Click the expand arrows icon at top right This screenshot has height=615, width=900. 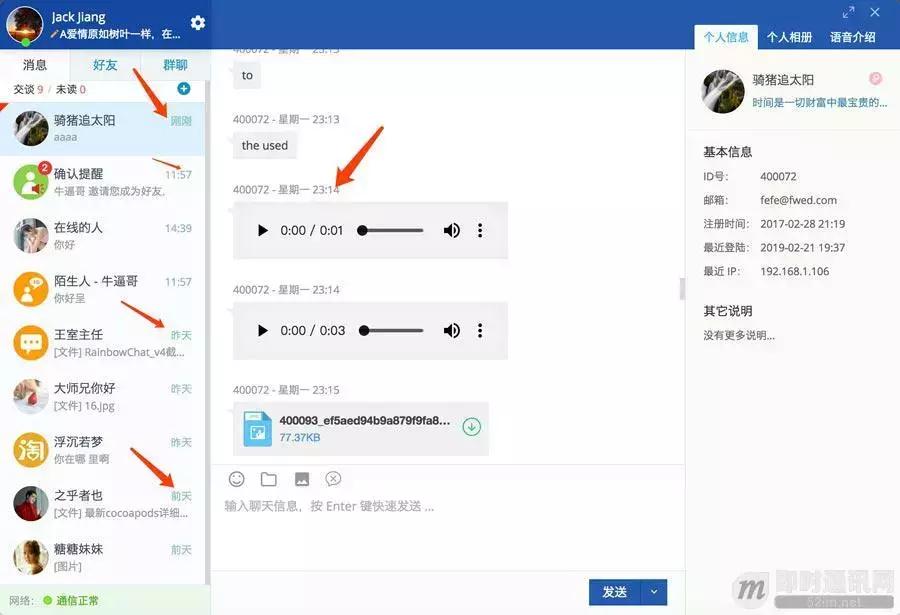click(x=849, y=11)
